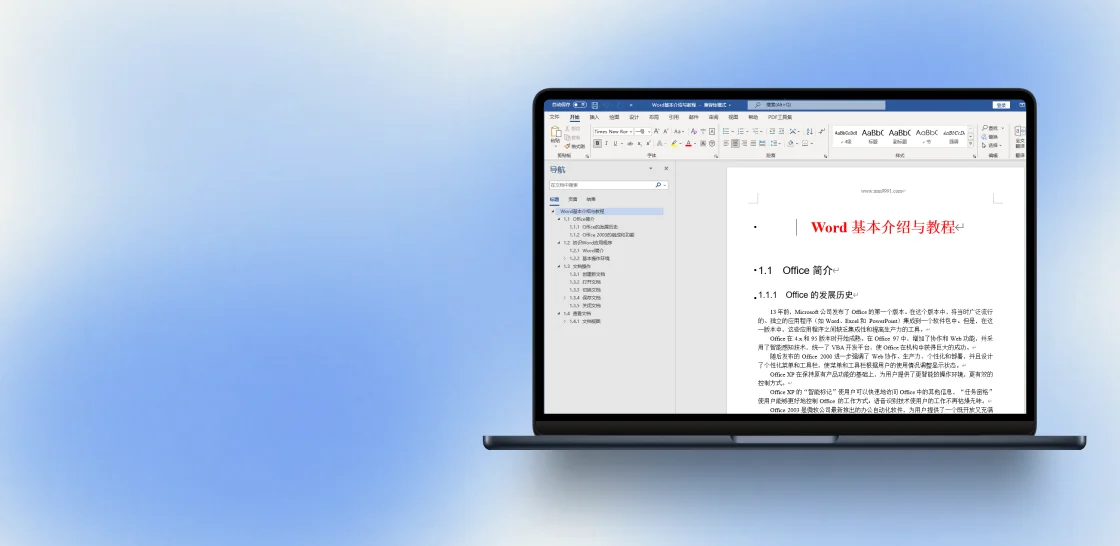Toggle Show paragraph marks icon
The height and width of the screenshot is (546, 1120).
coord(821,131)
